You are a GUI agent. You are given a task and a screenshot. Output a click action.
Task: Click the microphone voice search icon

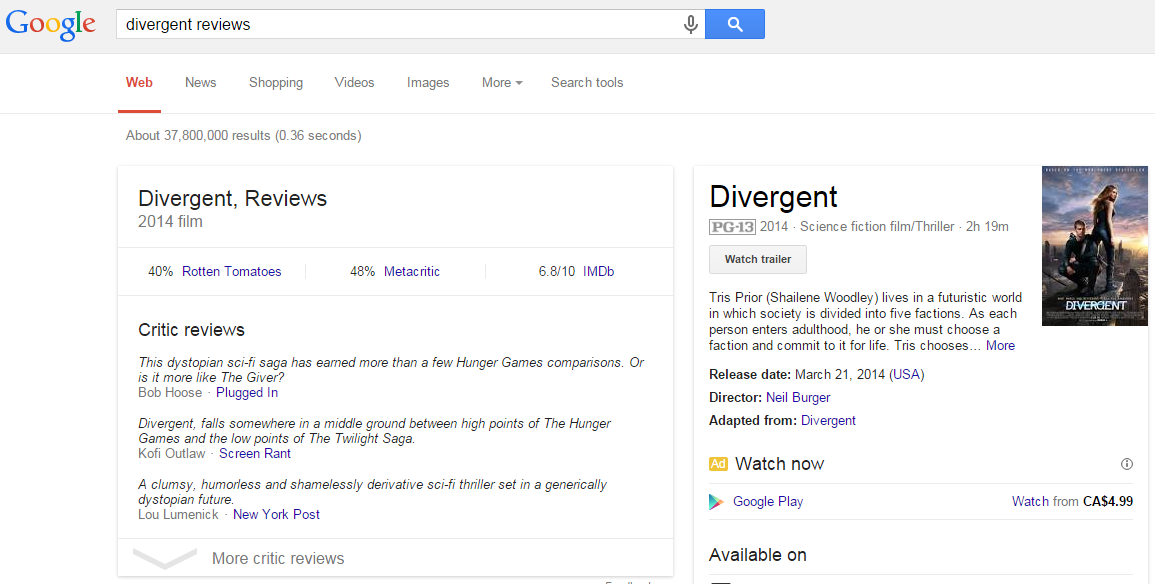pyautogui.click(x=690, y=24)
